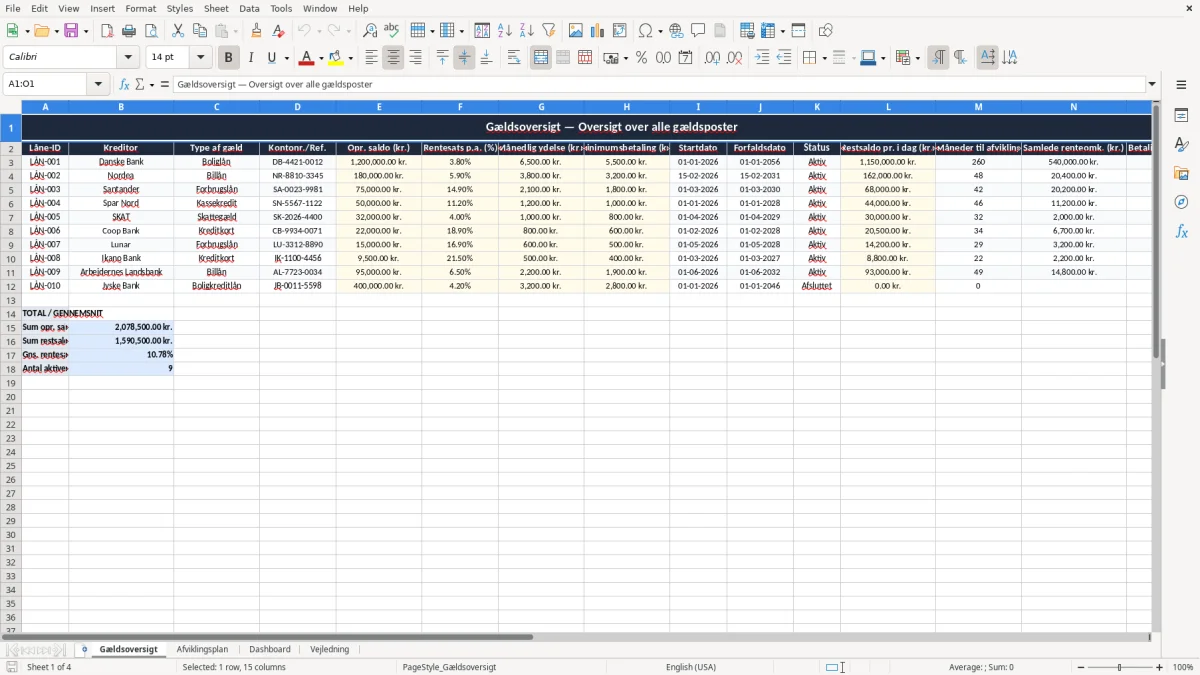Click the Insert Comment icon

pos(698,31)
